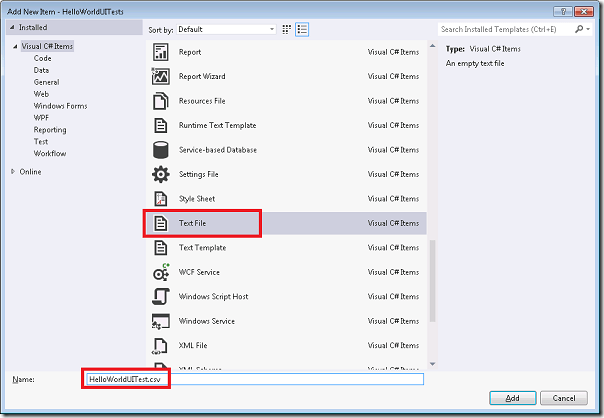
Task: Switch to medium icons list view
Action: [x=302, y=29]
